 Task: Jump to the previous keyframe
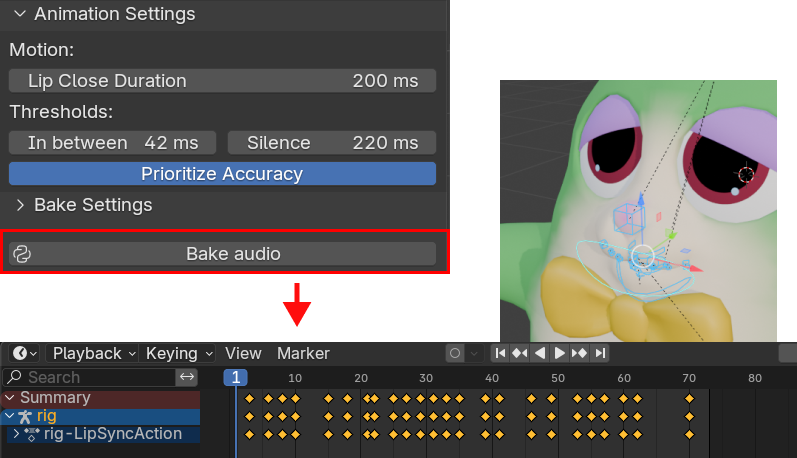[x=520, y=353]
